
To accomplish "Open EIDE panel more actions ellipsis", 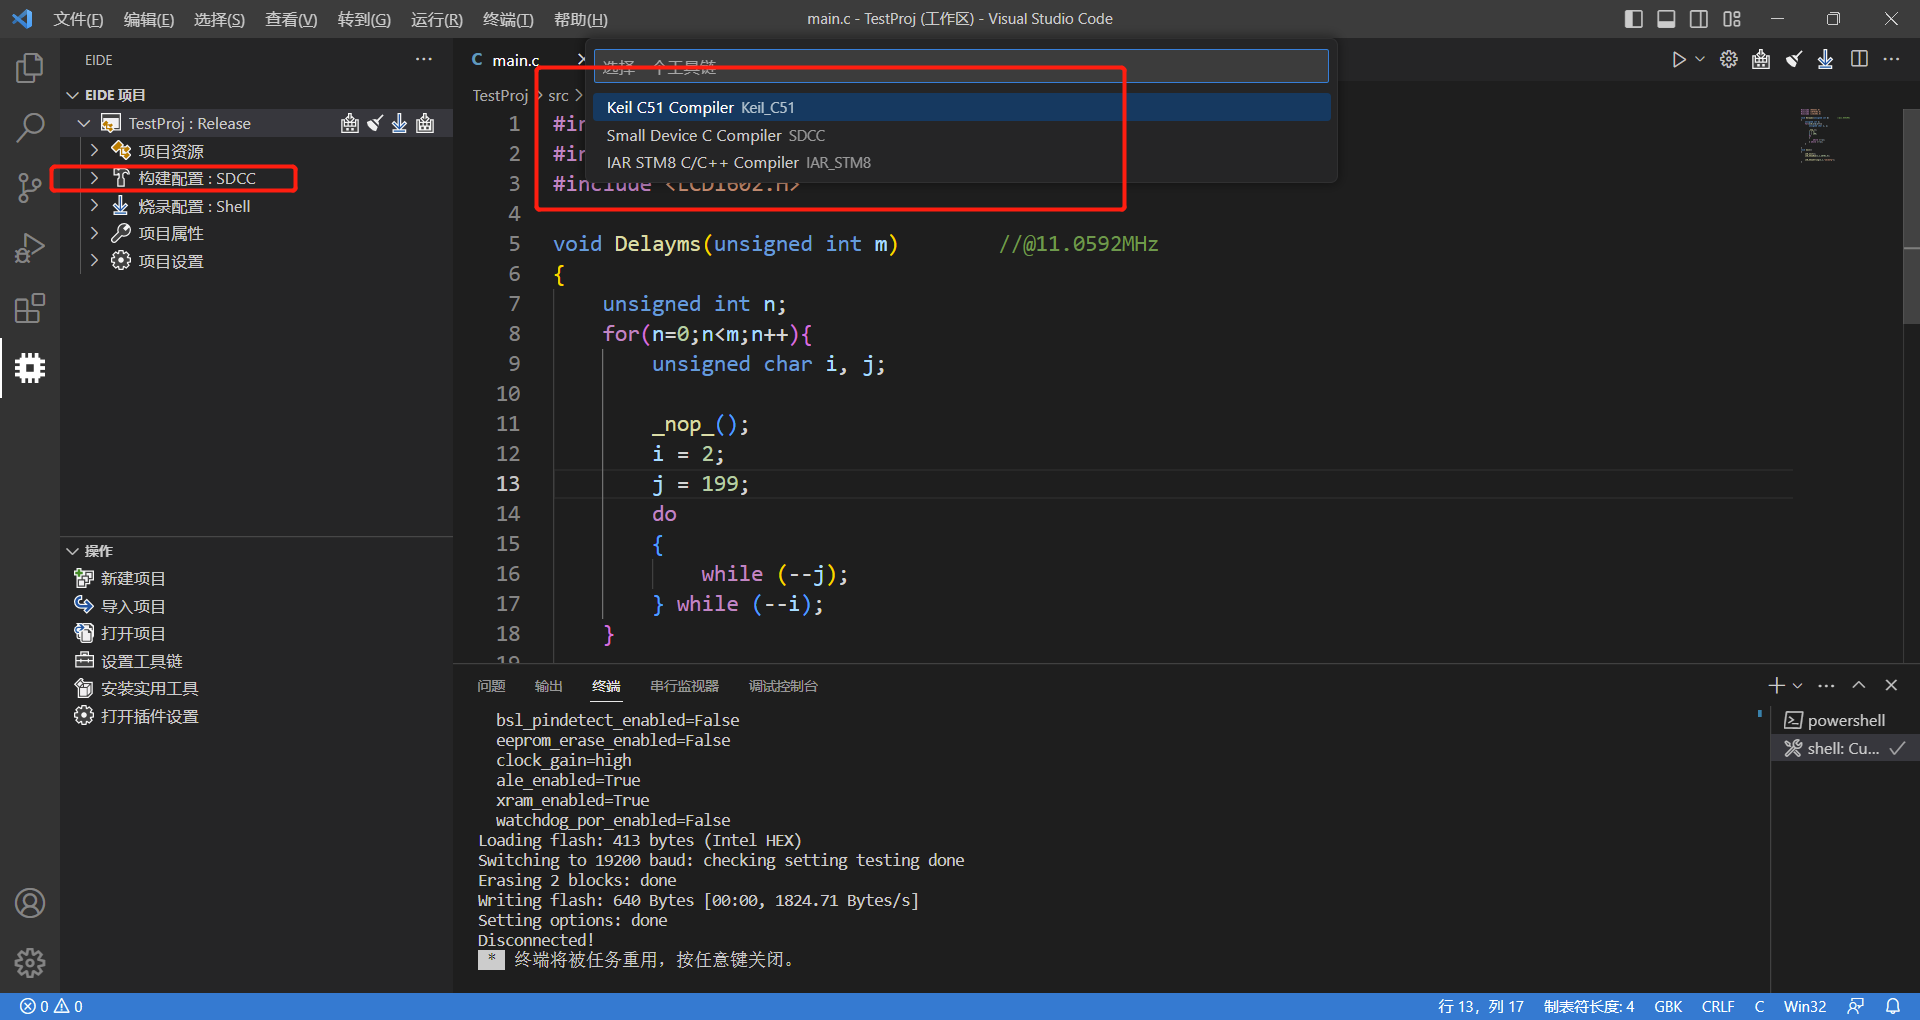I will pos(424,60).
